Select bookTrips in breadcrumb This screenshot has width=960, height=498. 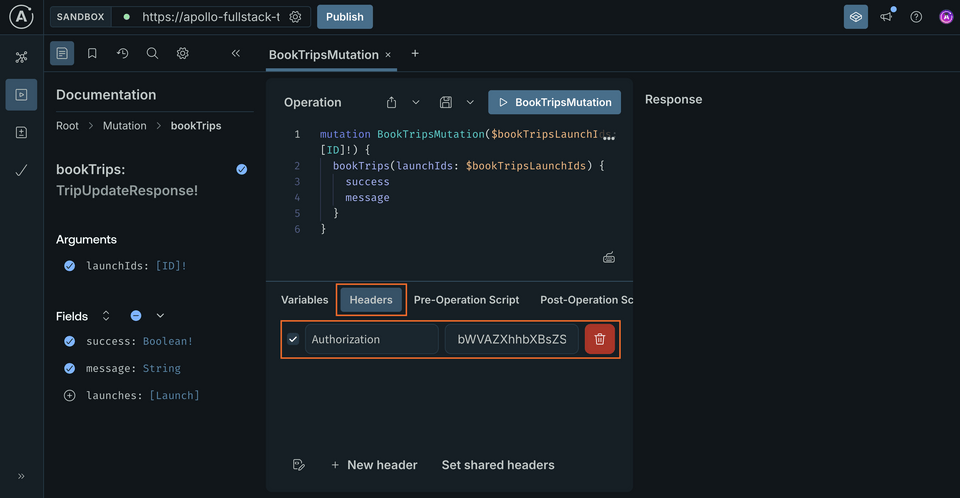[196, 126]
